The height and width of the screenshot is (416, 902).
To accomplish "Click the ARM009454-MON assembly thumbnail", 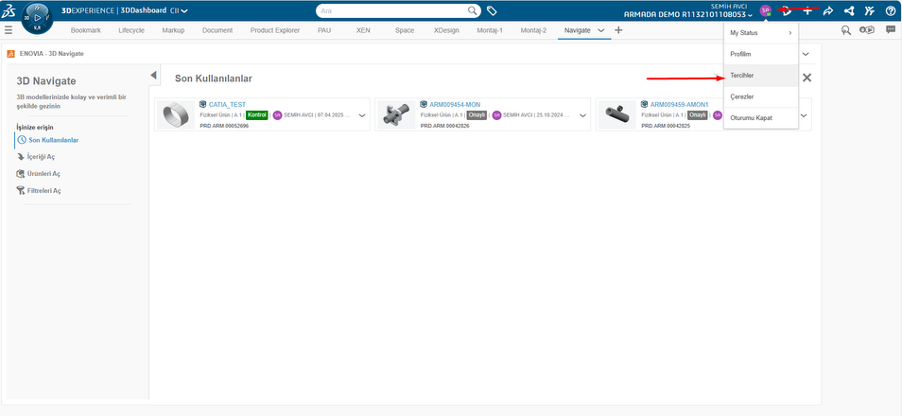I will (396, 115).
